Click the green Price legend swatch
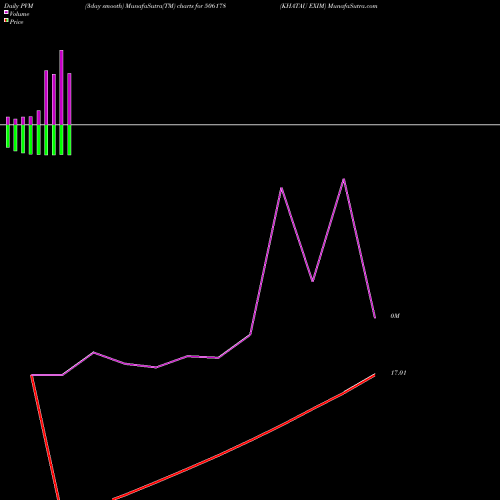This screenshot has height=500, width=500. coord(6,20)
